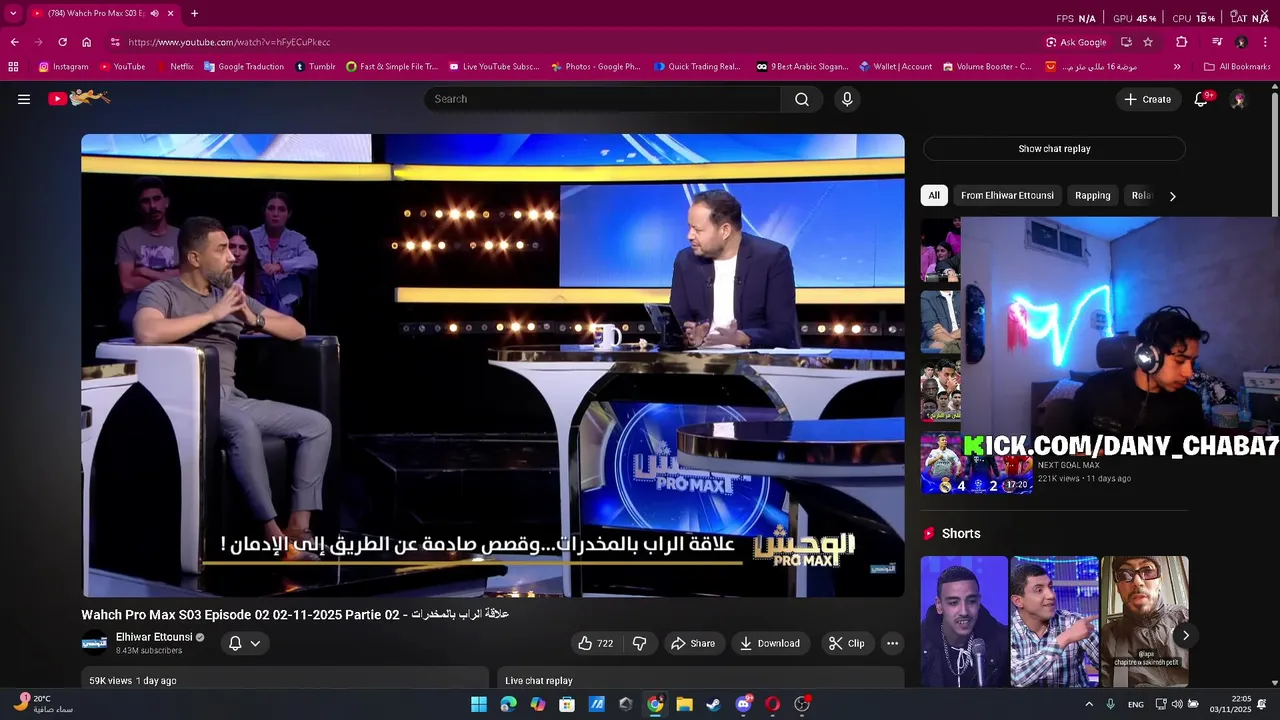Screen dimensions: 1280x720
Task: Open the Netflix bookmark
Action: 174,67
